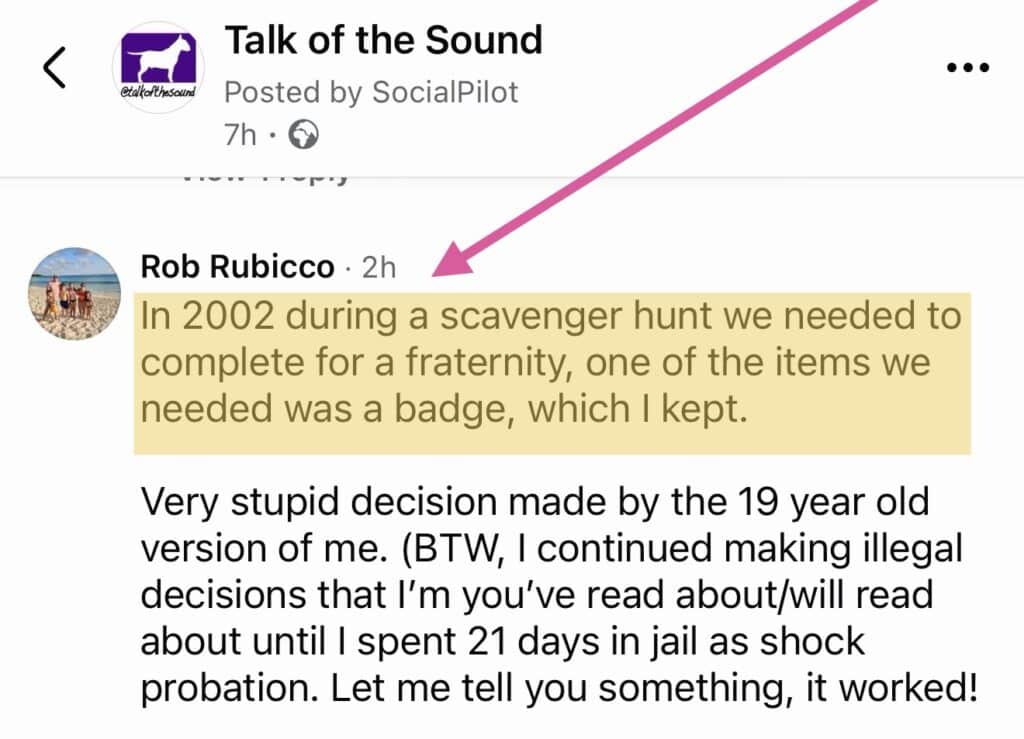Click the line starting 'In 2002 during'
Image resolution: width=1024 pixels, height=739 pixels.
point(550,317)
